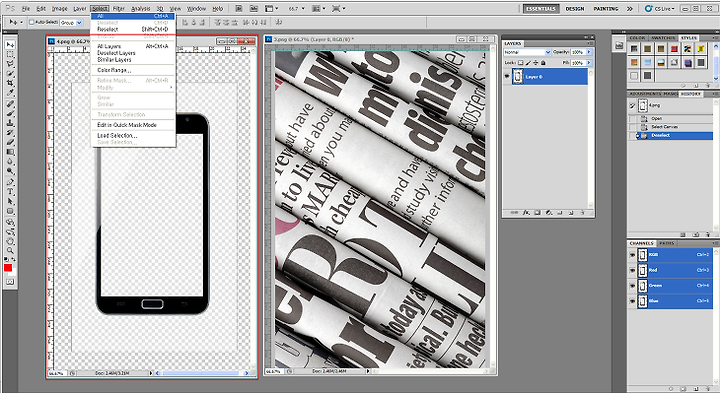This screenshot has height=393, width=720.
Task: Open the layer Opacity slider arrow
Action: coord(589,52)
